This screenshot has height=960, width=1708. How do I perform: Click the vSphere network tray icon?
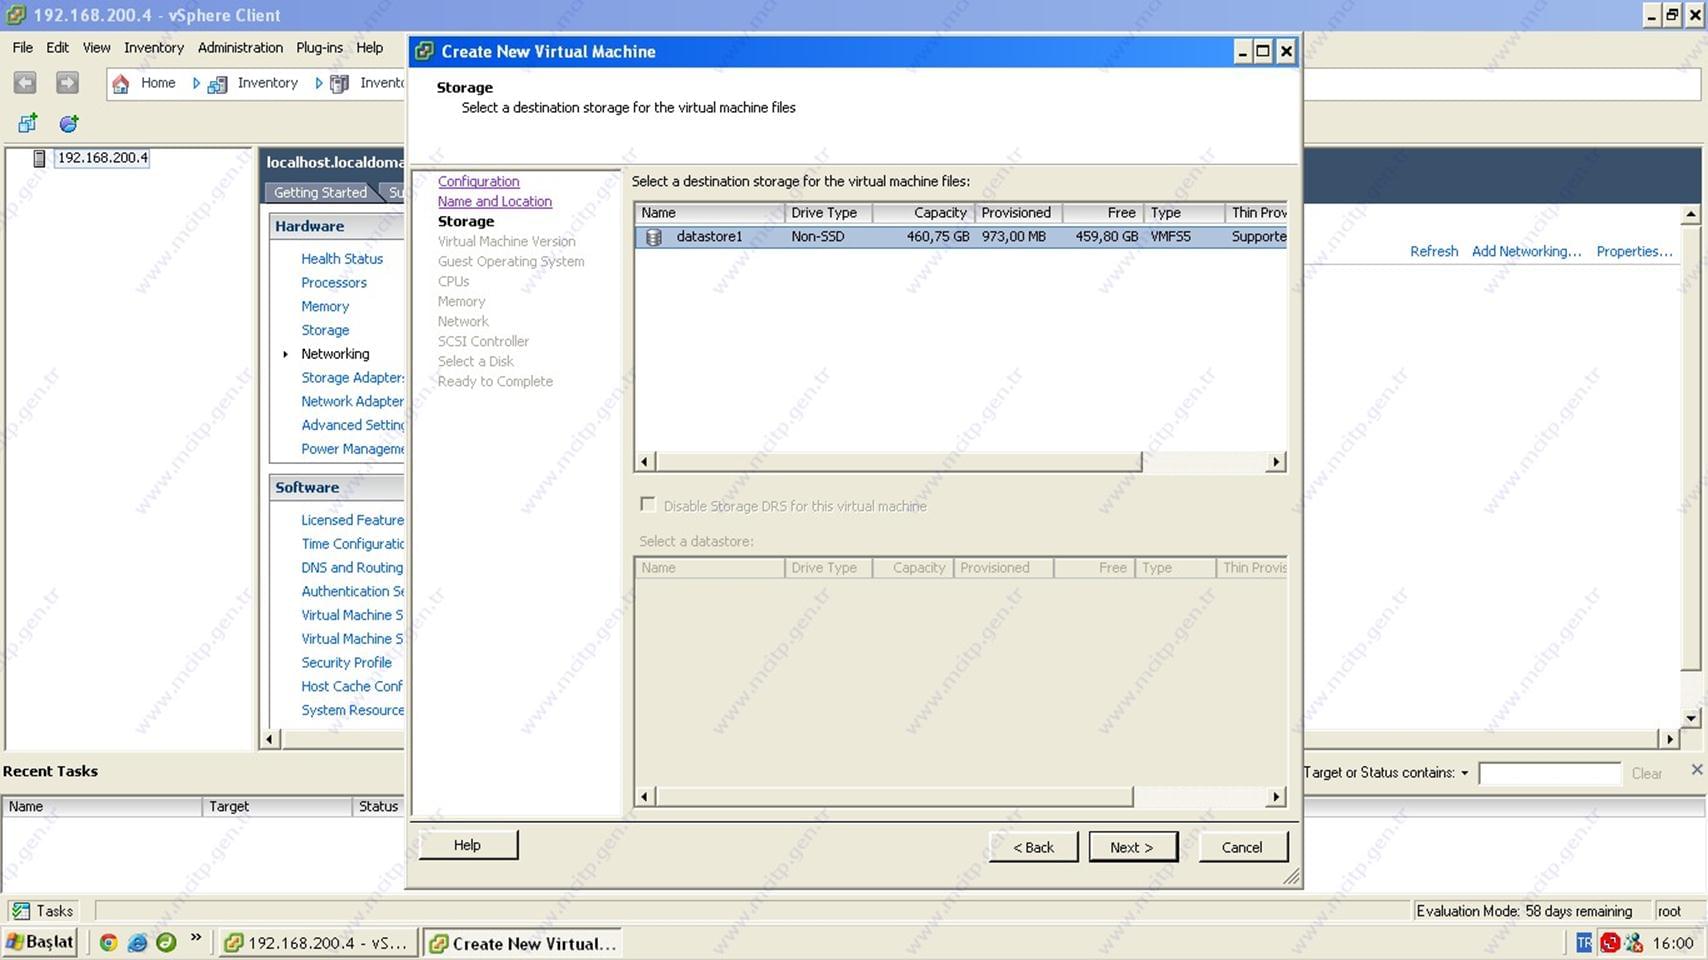[1634, 943]
